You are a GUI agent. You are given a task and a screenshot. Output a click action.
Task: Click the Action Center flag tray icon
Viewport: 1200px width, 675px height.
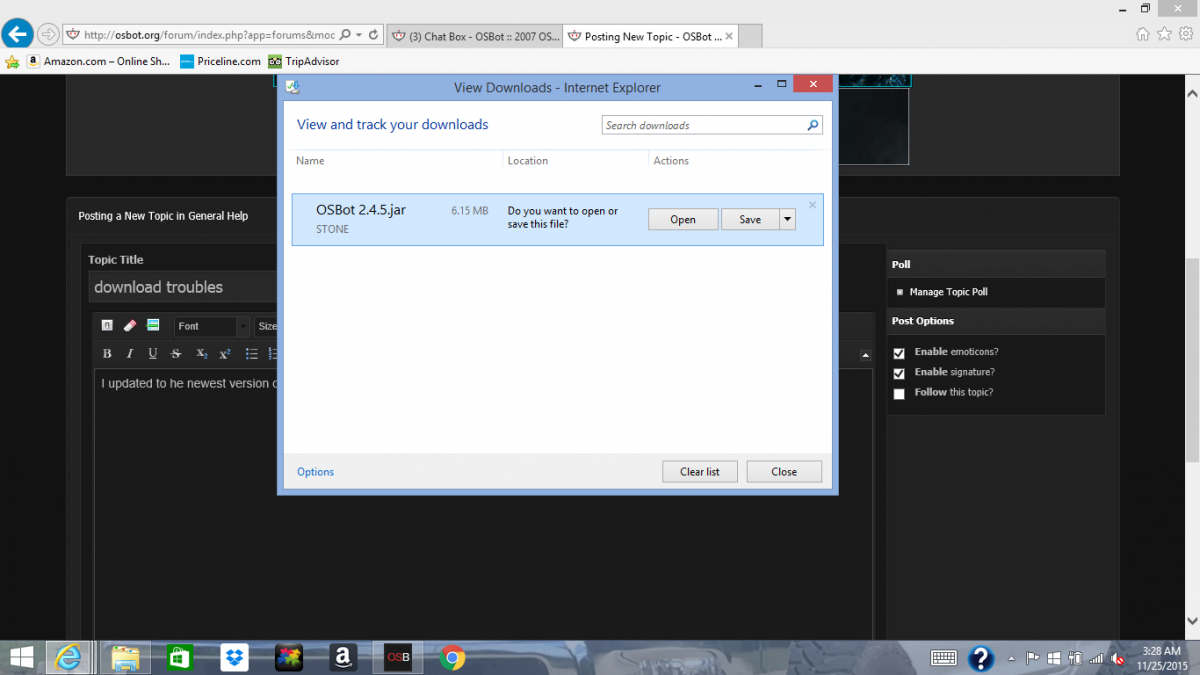[x=1033, y=658]
